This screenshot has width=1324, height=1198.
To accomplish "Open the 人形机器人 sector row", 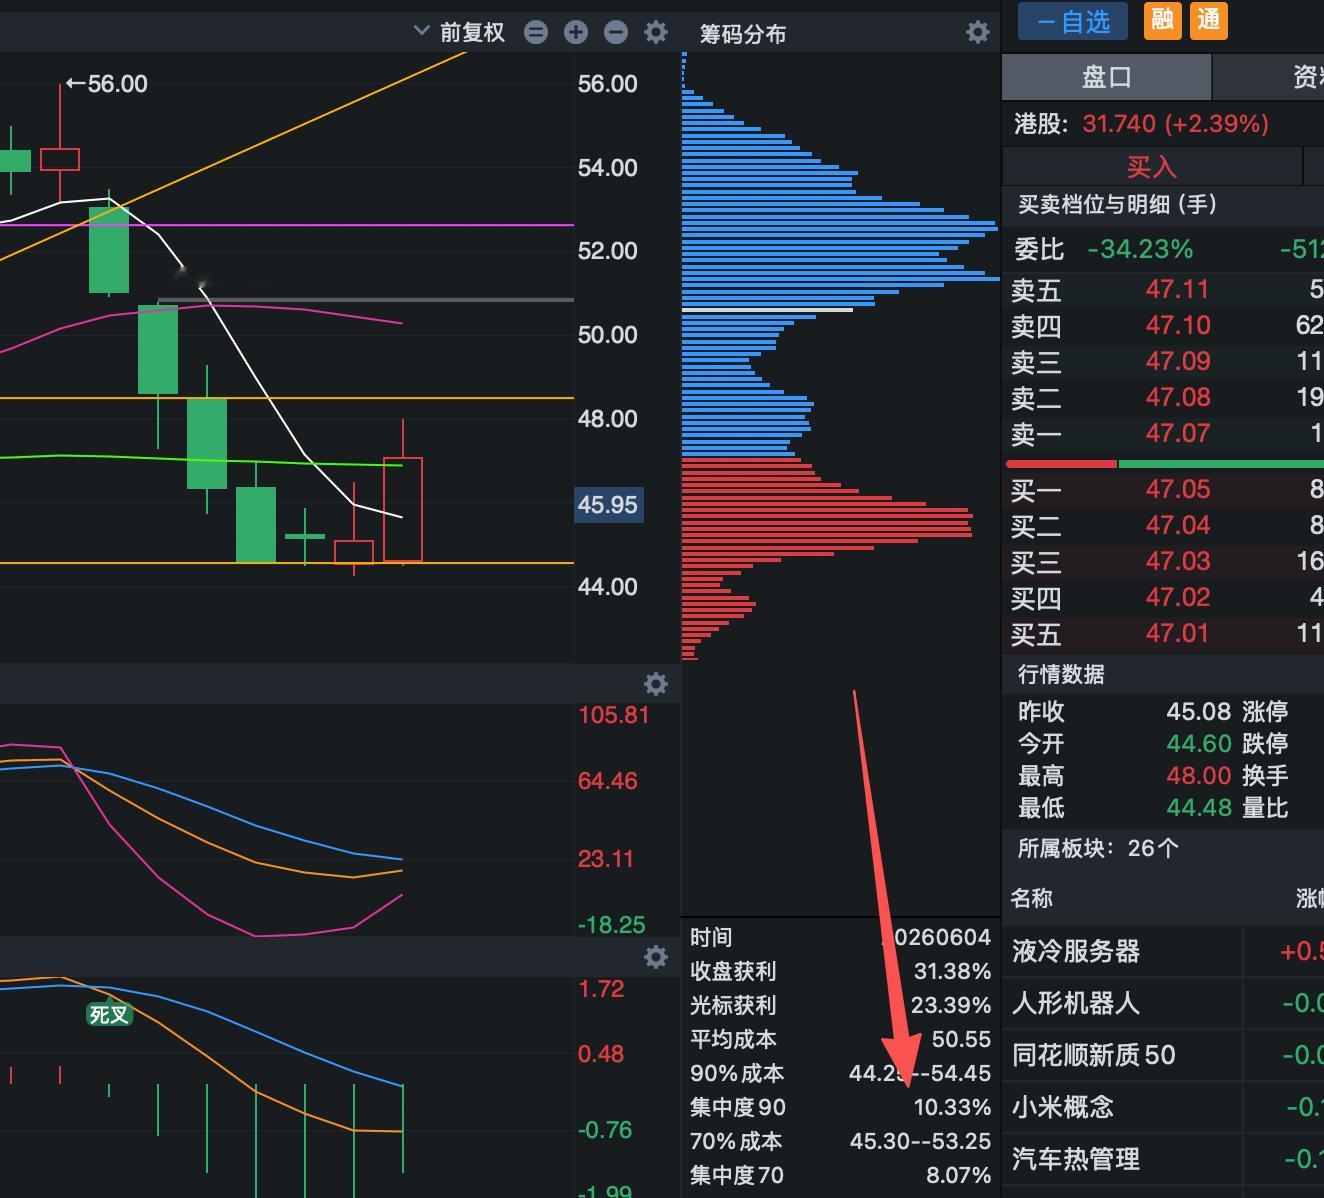I will click(x=1163, y=1003).
